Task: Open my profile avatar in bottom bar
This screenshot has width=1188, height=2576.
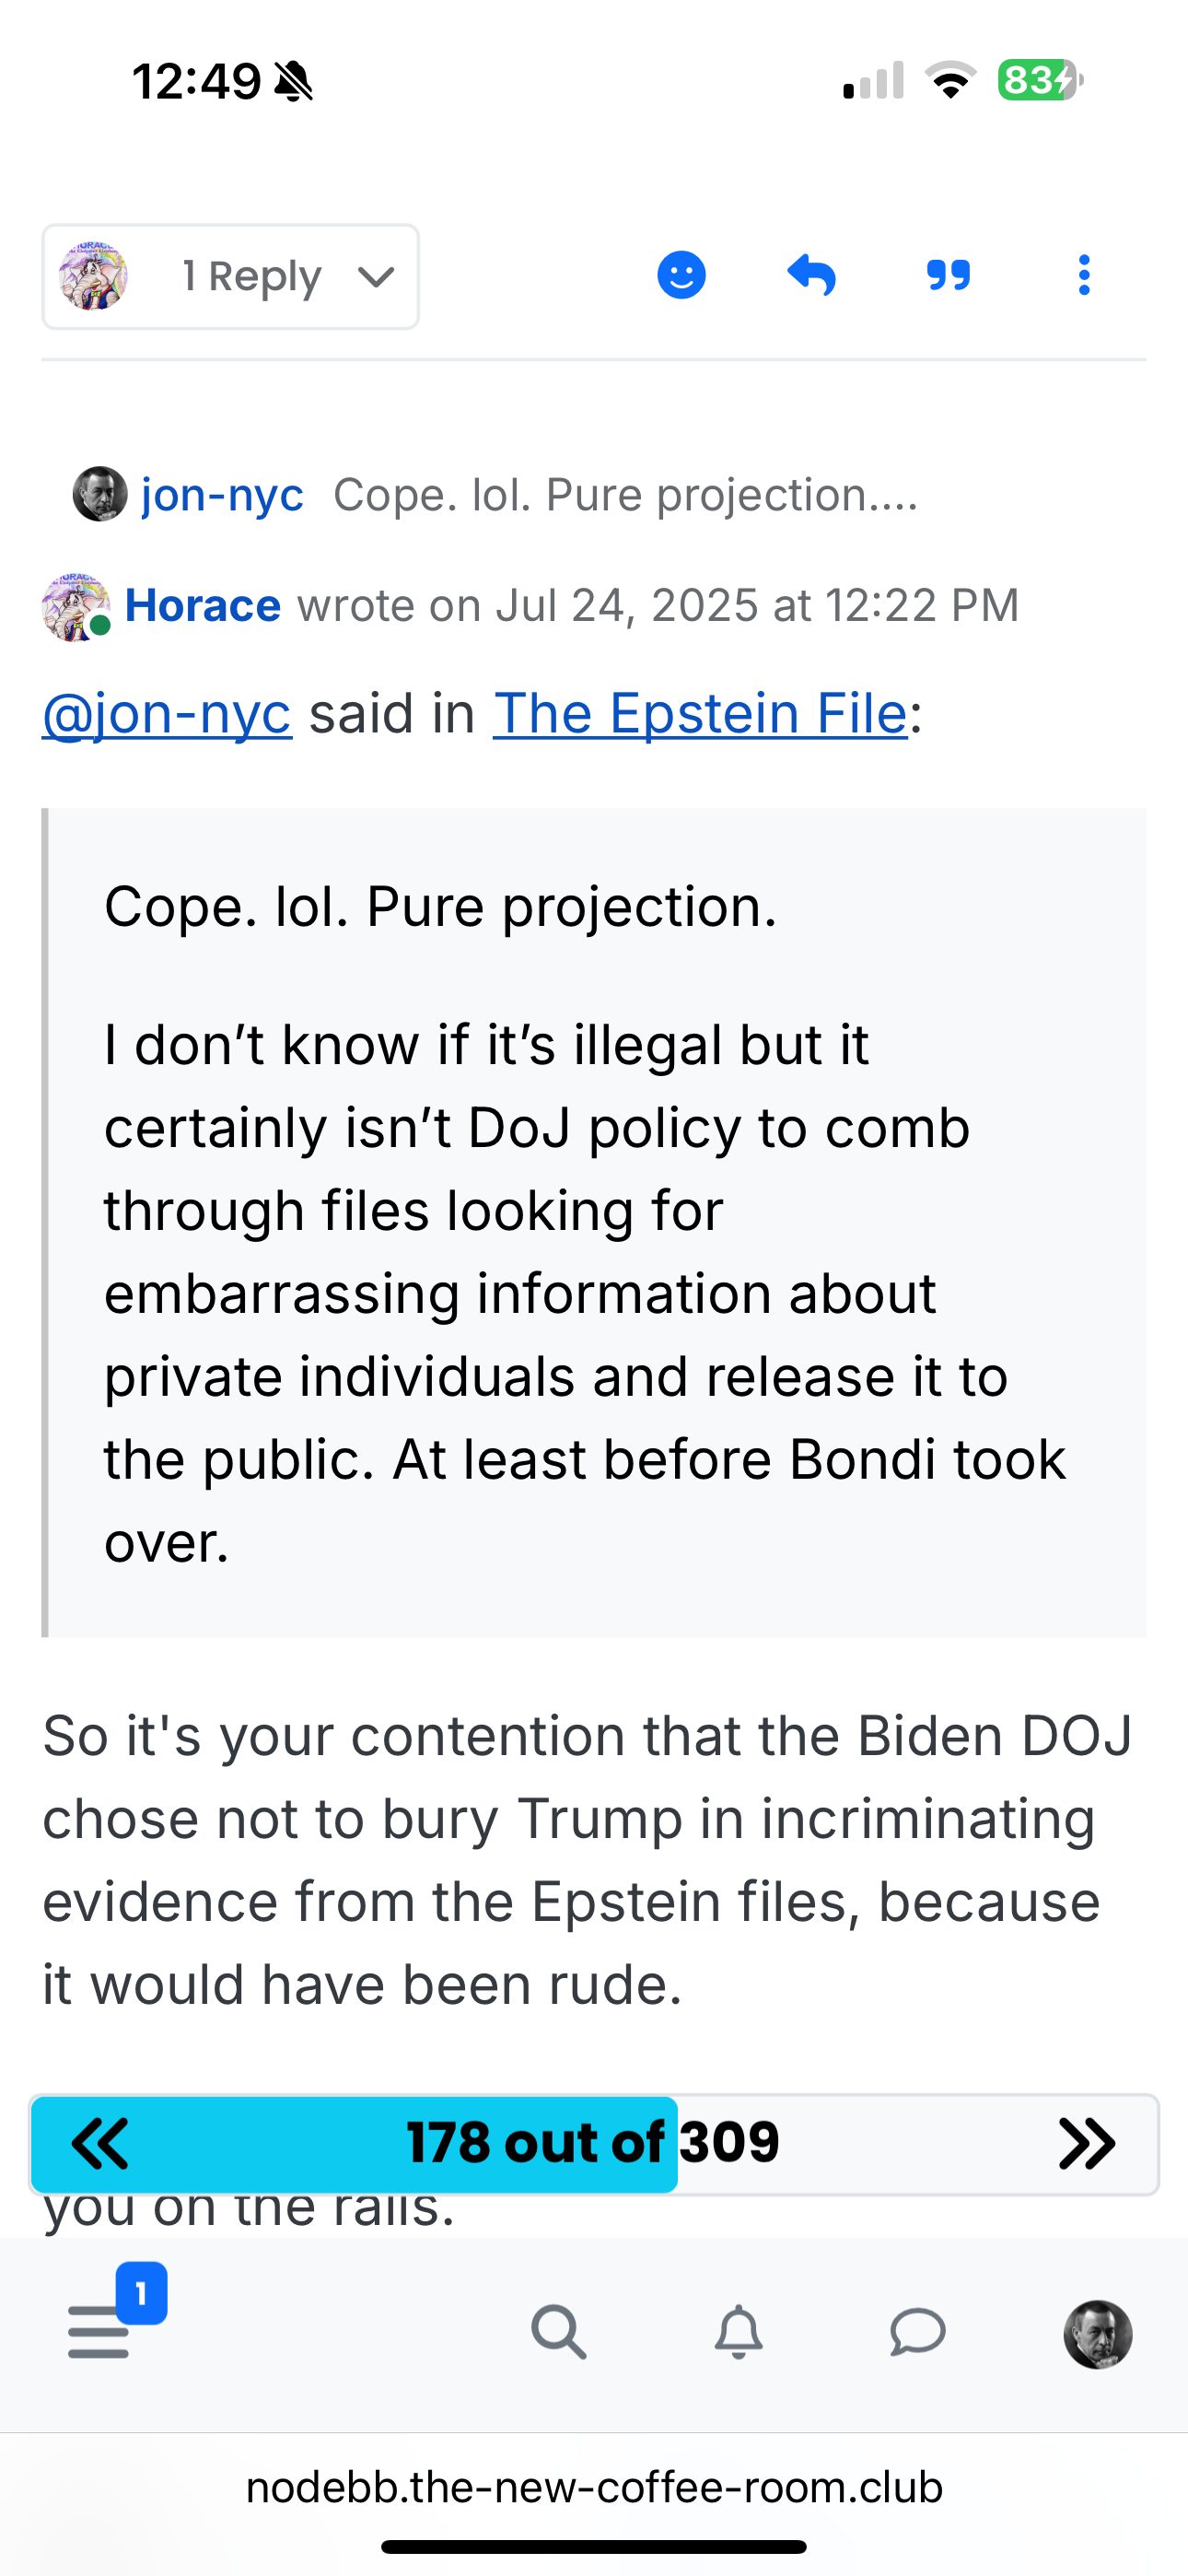Action: click(1097, 2334)
